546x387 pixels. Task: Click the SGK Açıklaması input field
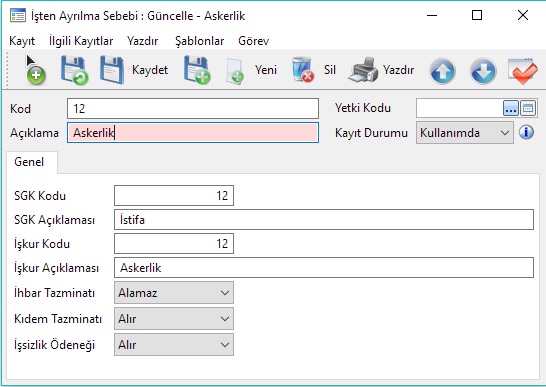tap(324, 219)
